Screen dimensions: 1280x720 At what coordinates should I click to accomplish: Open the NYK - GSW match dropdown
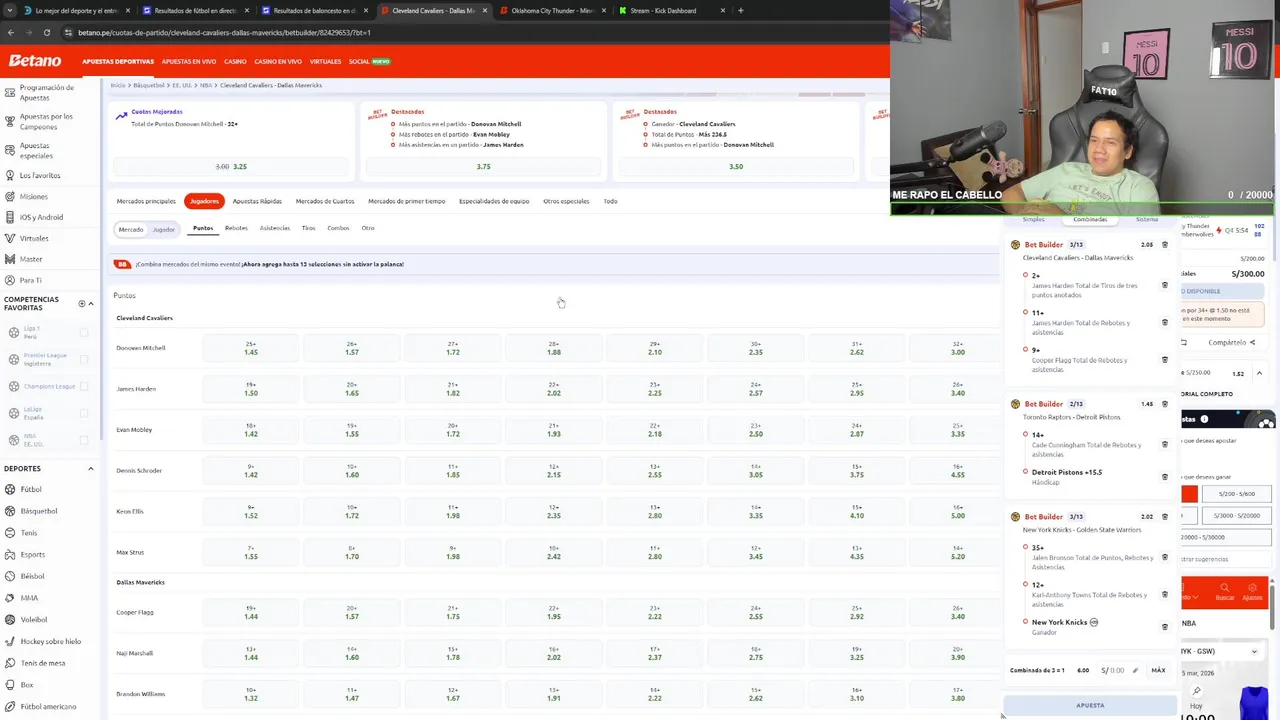(x=1254, y=651)
